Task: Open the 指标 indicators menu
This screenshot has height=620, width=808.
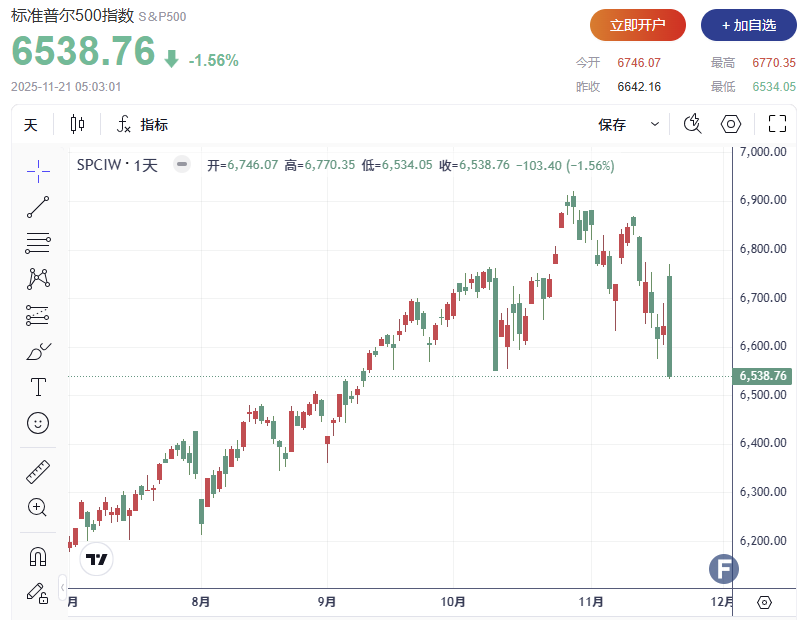Action: [x=142, y=124]
